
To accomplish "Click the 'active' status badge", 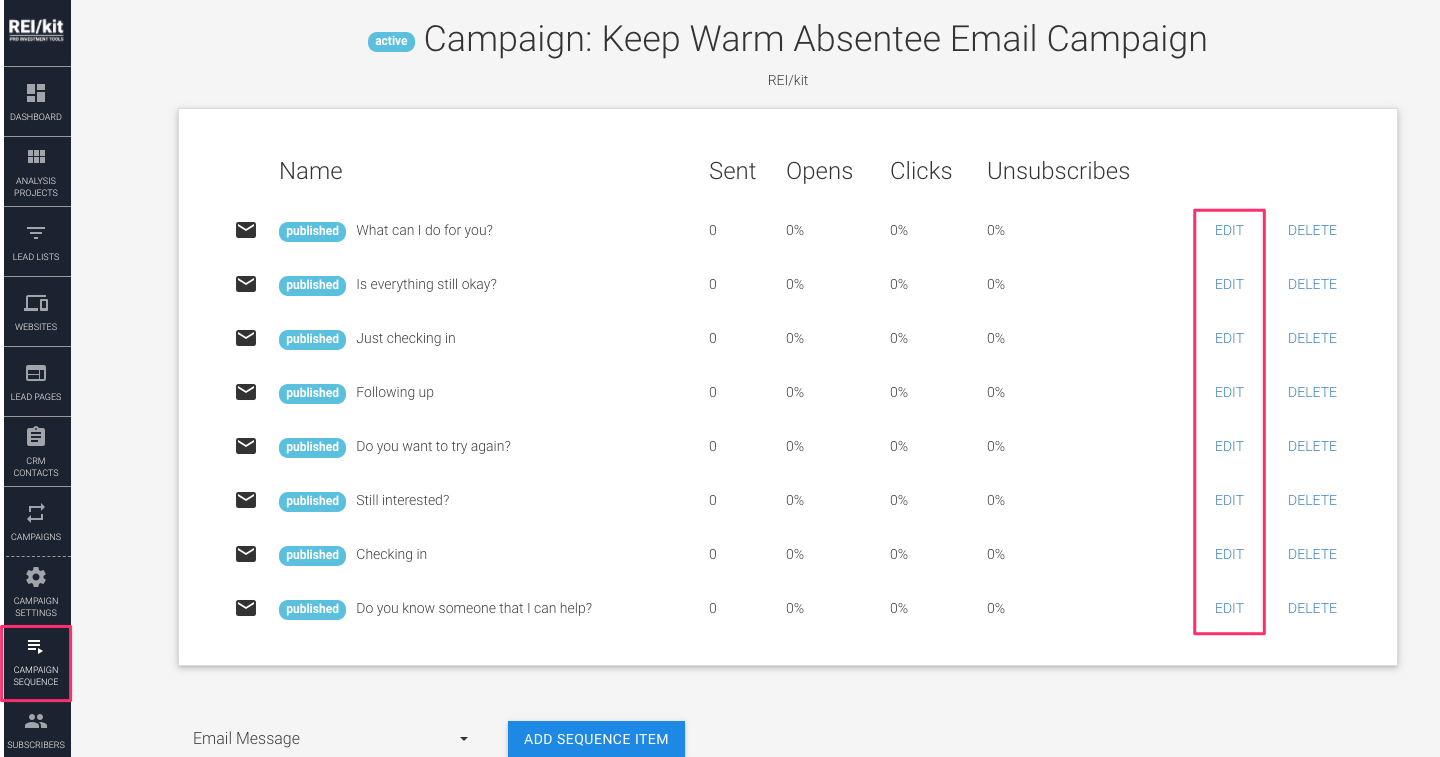I will 391,41.
